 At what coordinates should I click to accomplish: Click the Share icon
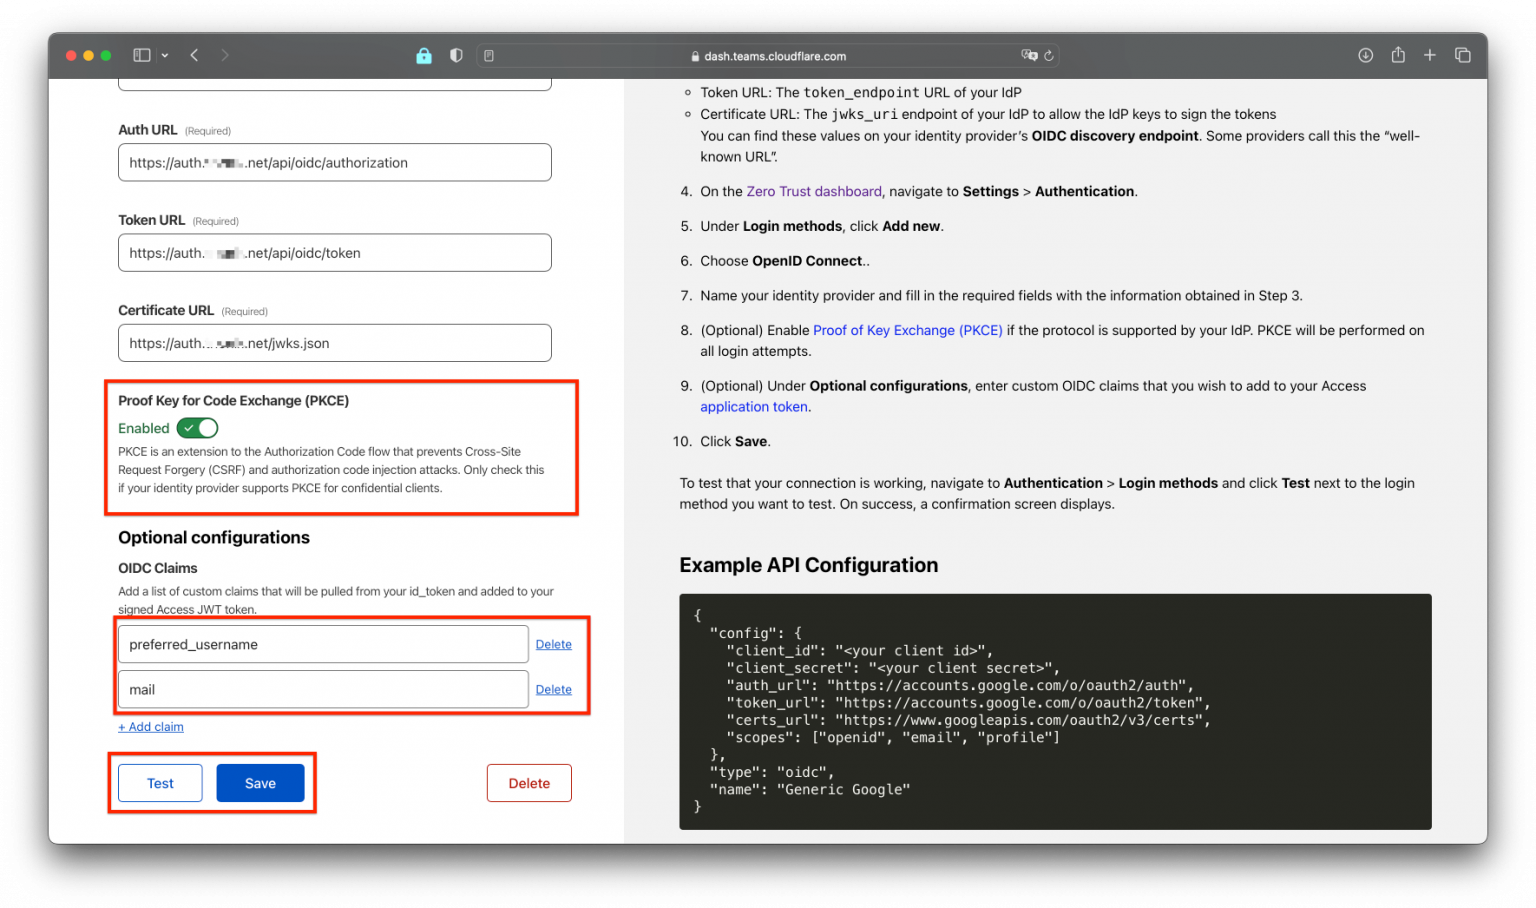coord(1397,55)
